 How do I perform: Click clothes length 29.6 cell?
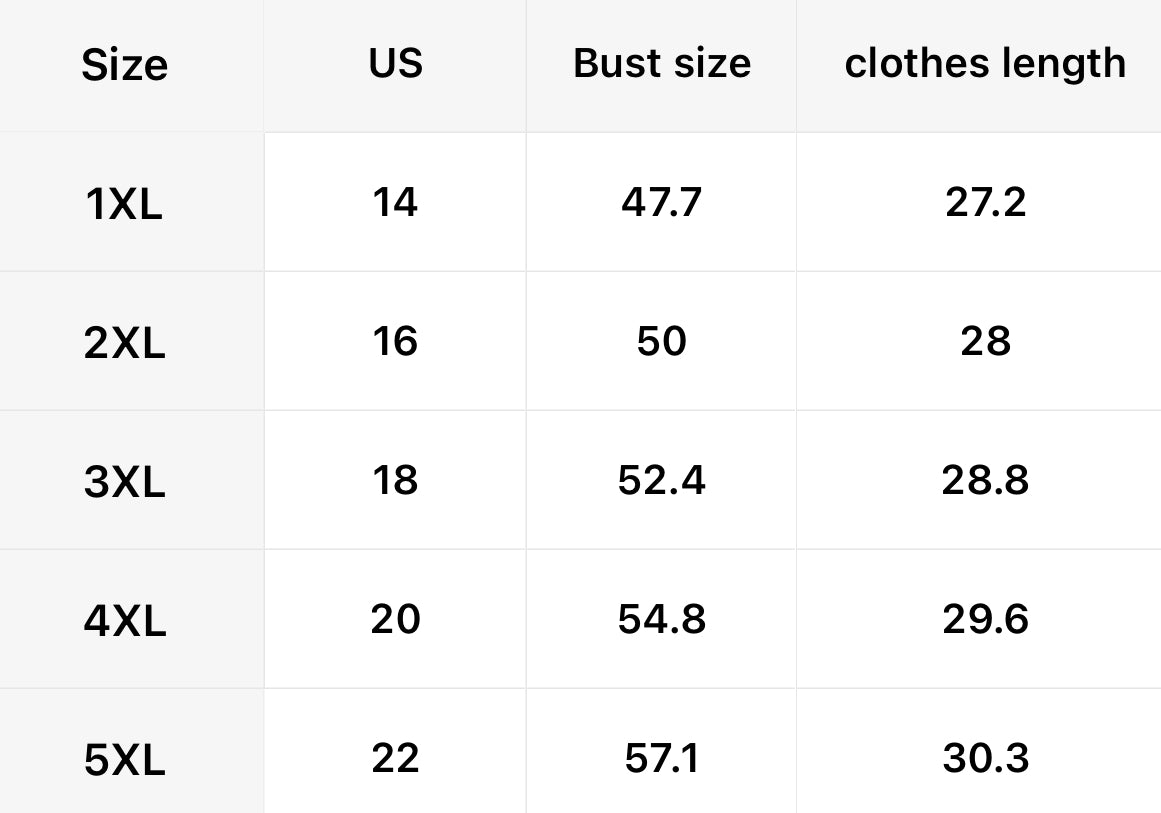985,620
